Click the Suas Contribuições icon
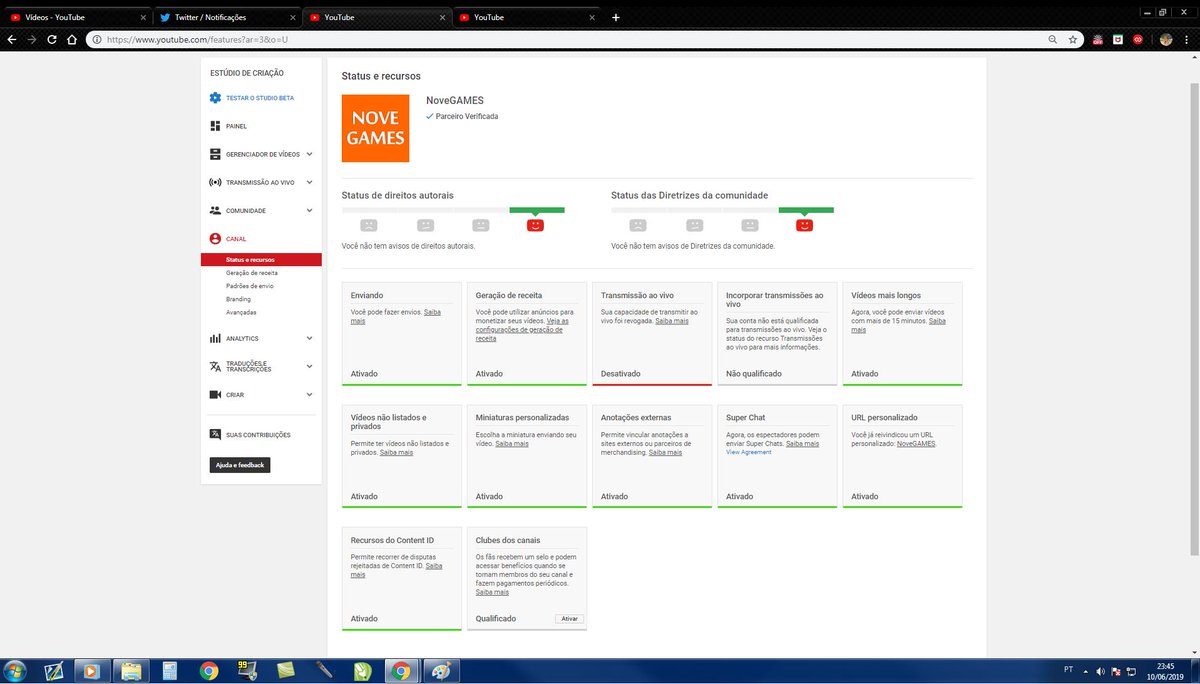 215,435
